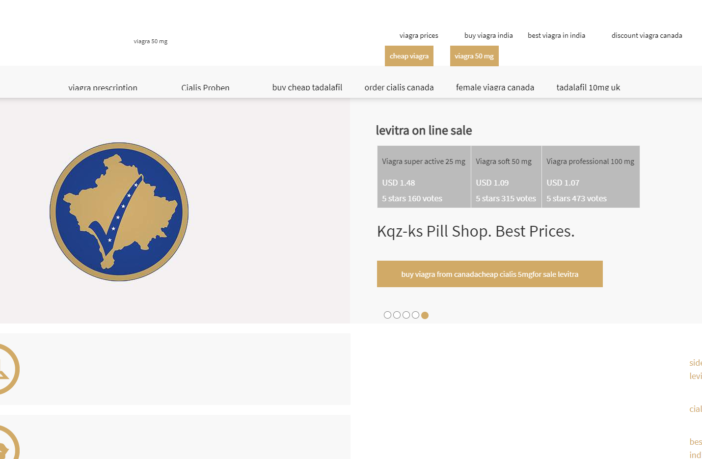Click the 'levitra on line sale' heading
The image size is (702, 459).
(424, 130)
